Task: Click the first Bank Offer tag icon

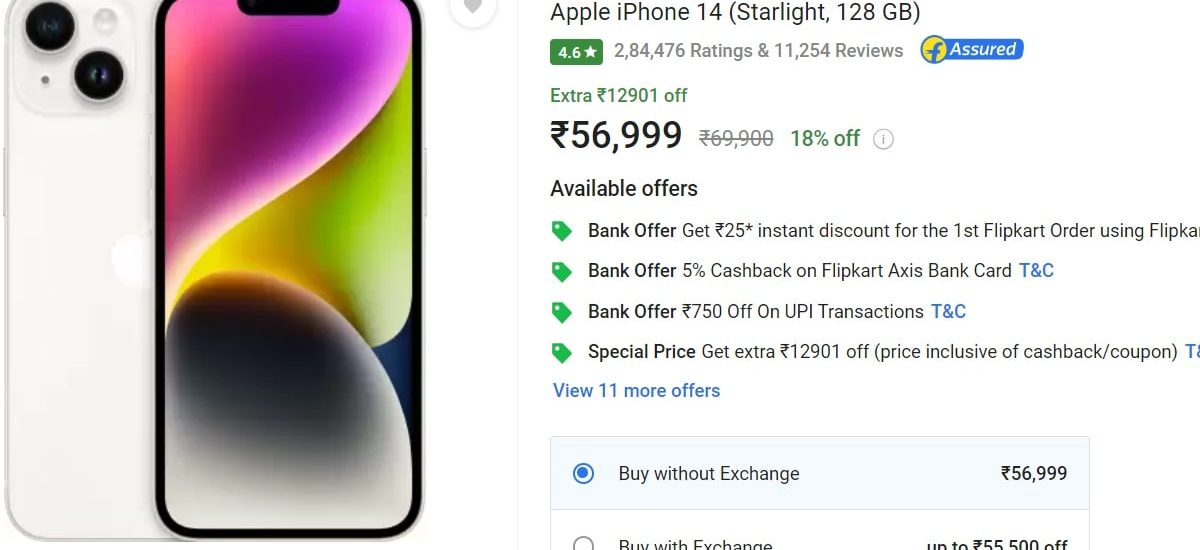Action: click(562, 231)
